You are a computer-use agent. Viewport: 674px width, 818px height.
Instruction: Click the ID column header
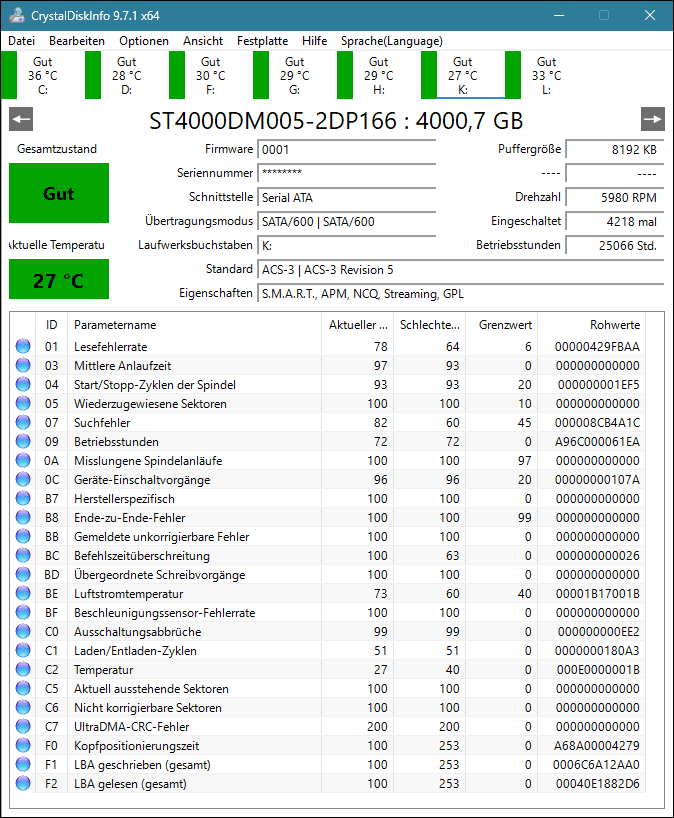point(51,324)
